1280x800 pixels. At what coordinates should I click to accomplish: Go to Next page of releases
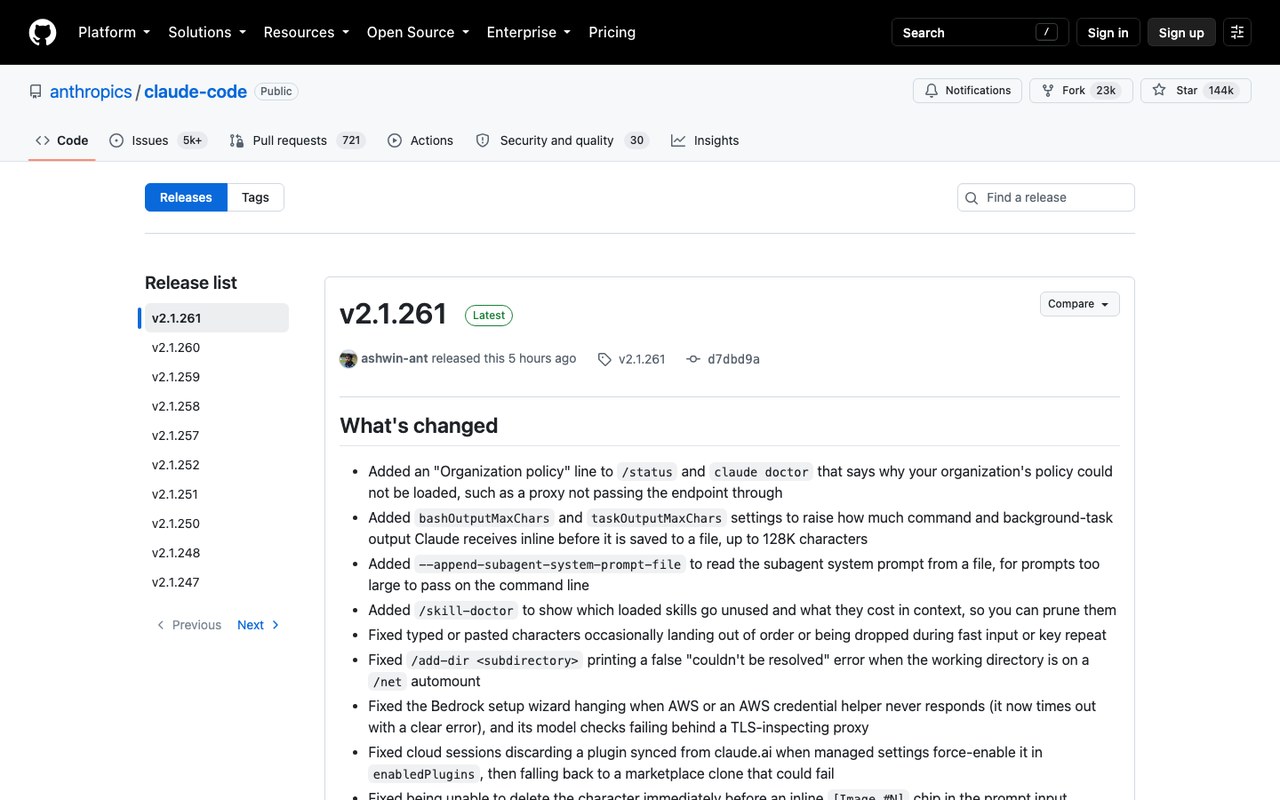pos(259,625)
